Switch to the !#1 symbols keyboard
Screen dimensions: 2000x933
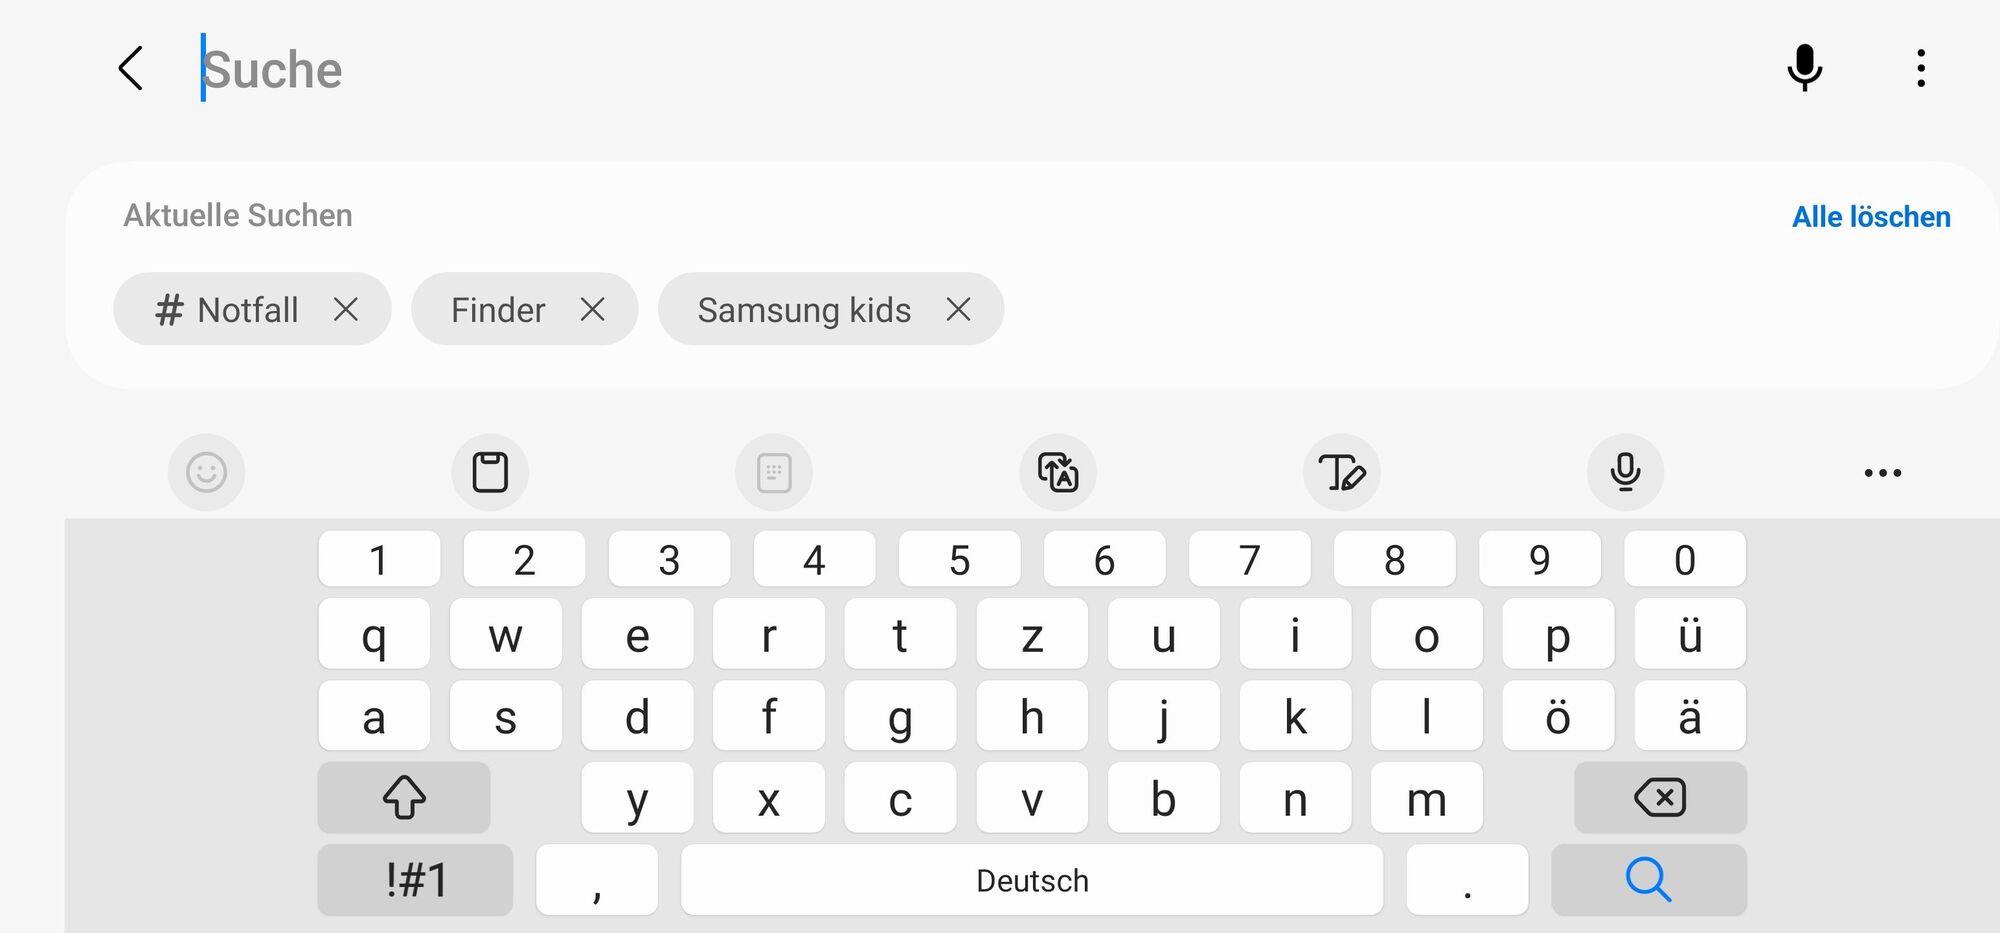click(x=415, y=880)
